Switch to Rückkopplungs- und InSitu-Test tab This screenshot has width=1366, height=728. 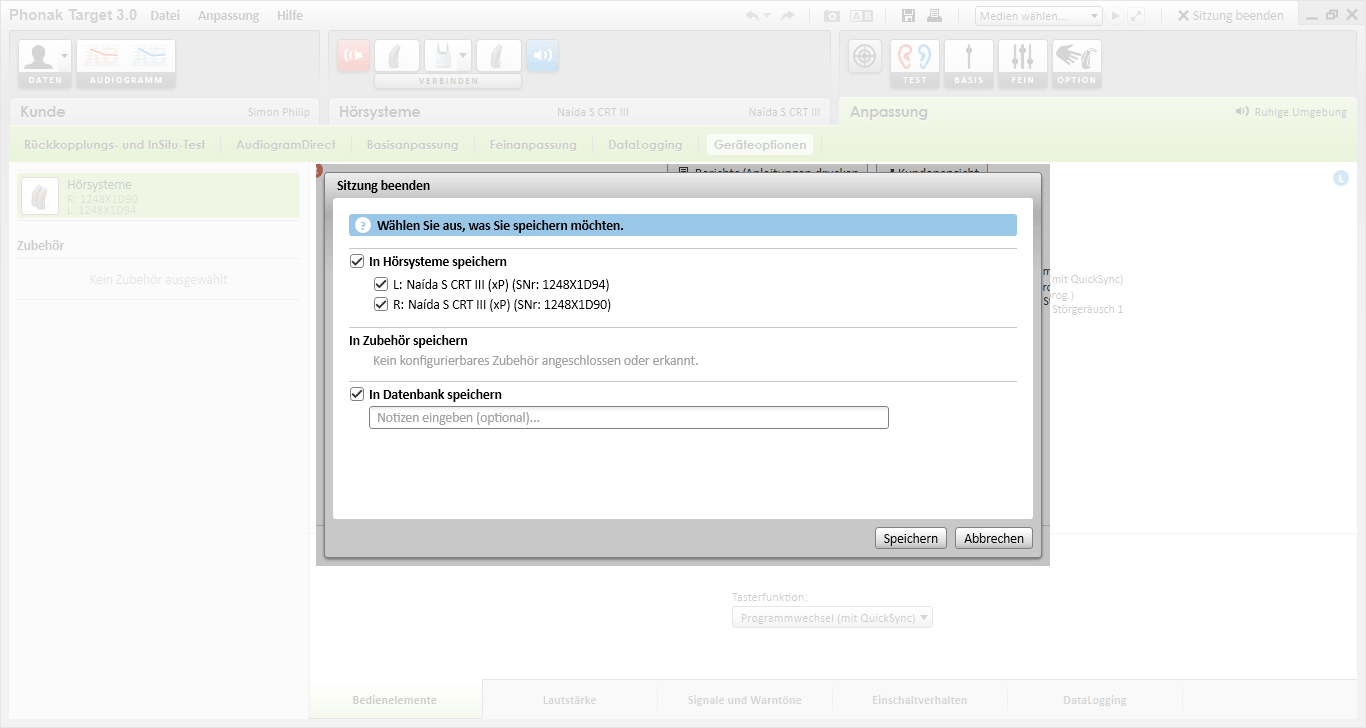click(114, 144)
